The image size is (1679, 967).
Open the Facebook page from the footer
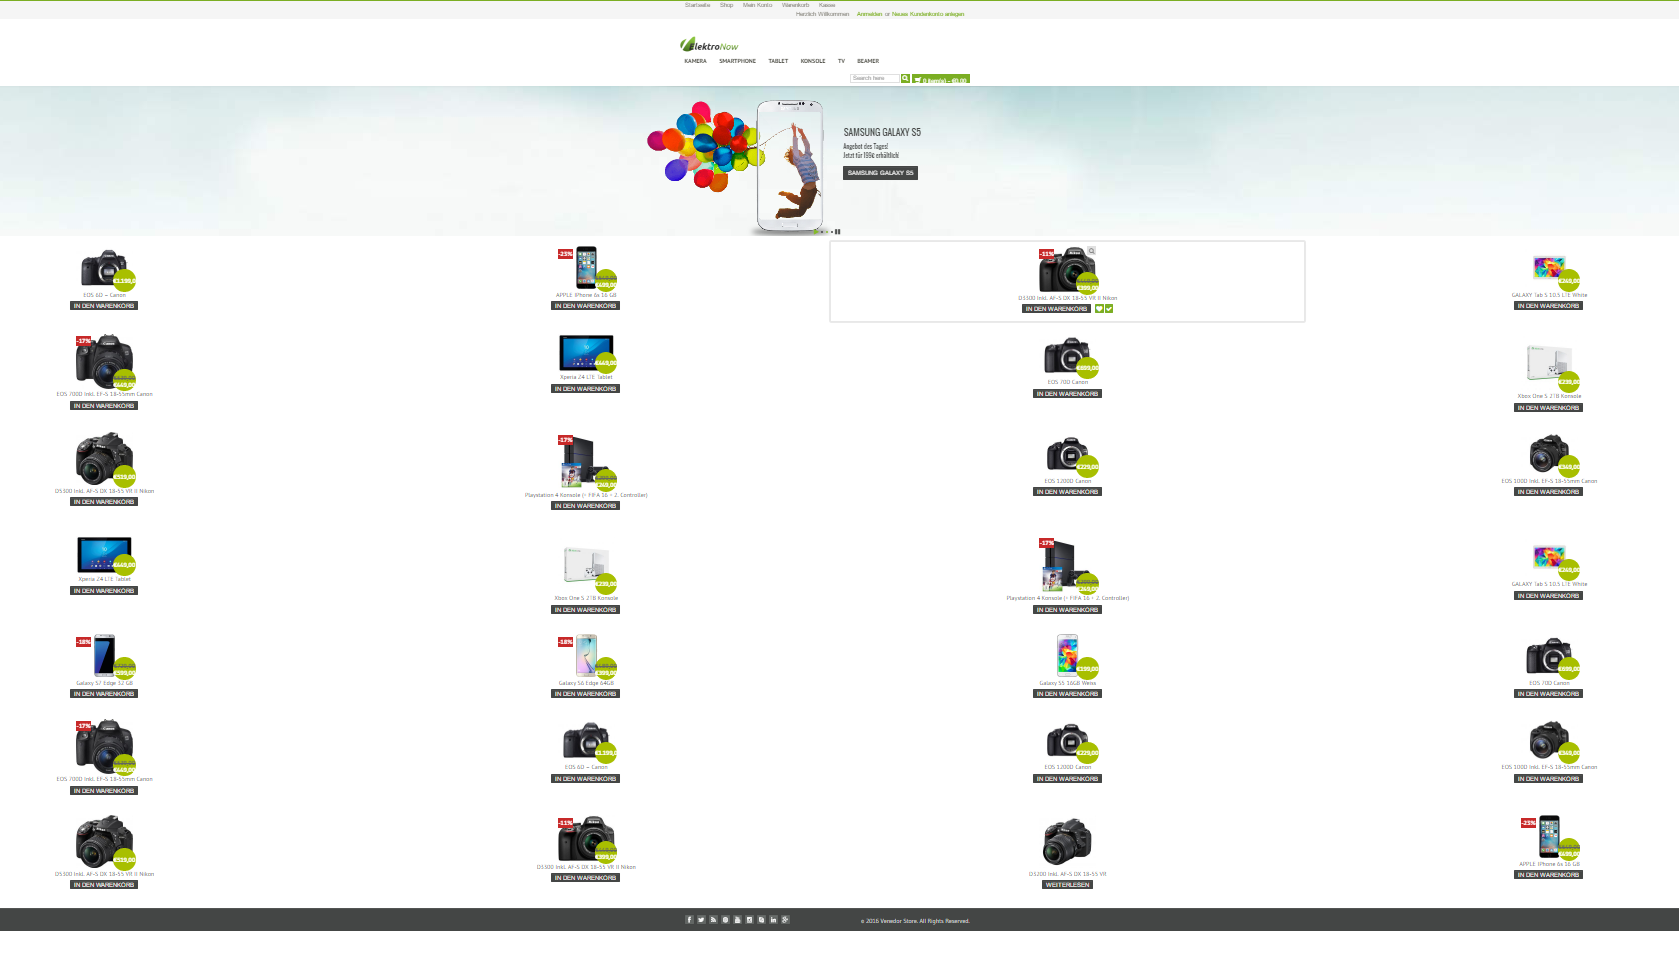[x=689, y=920]
